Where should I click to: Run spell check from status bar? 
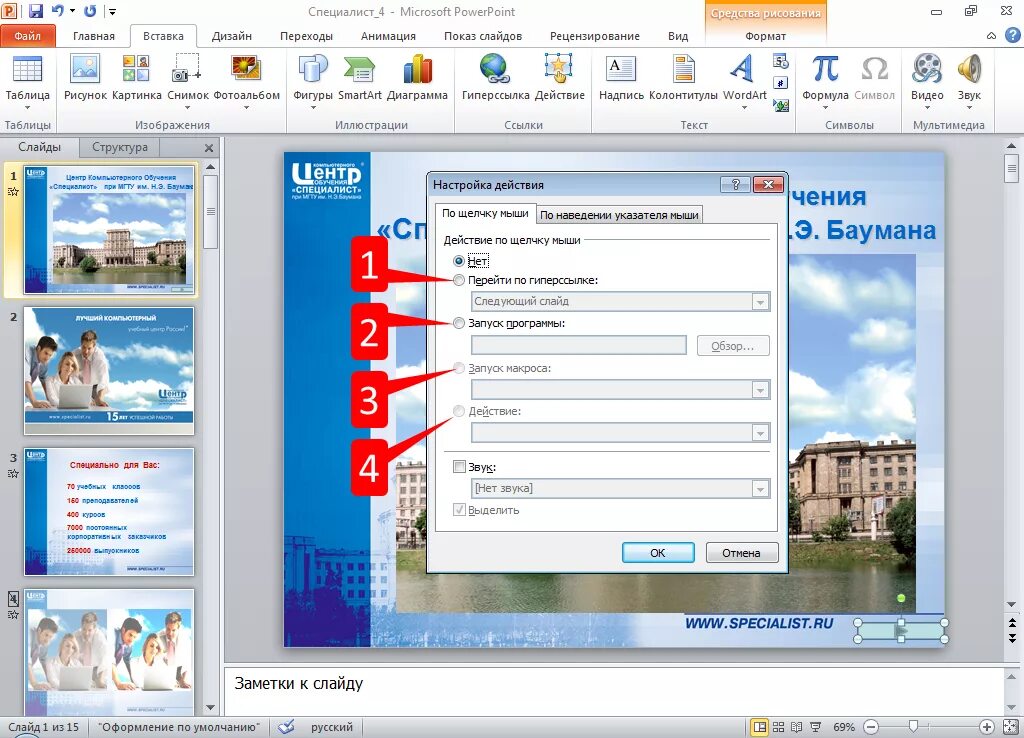(x=285, y=726)
